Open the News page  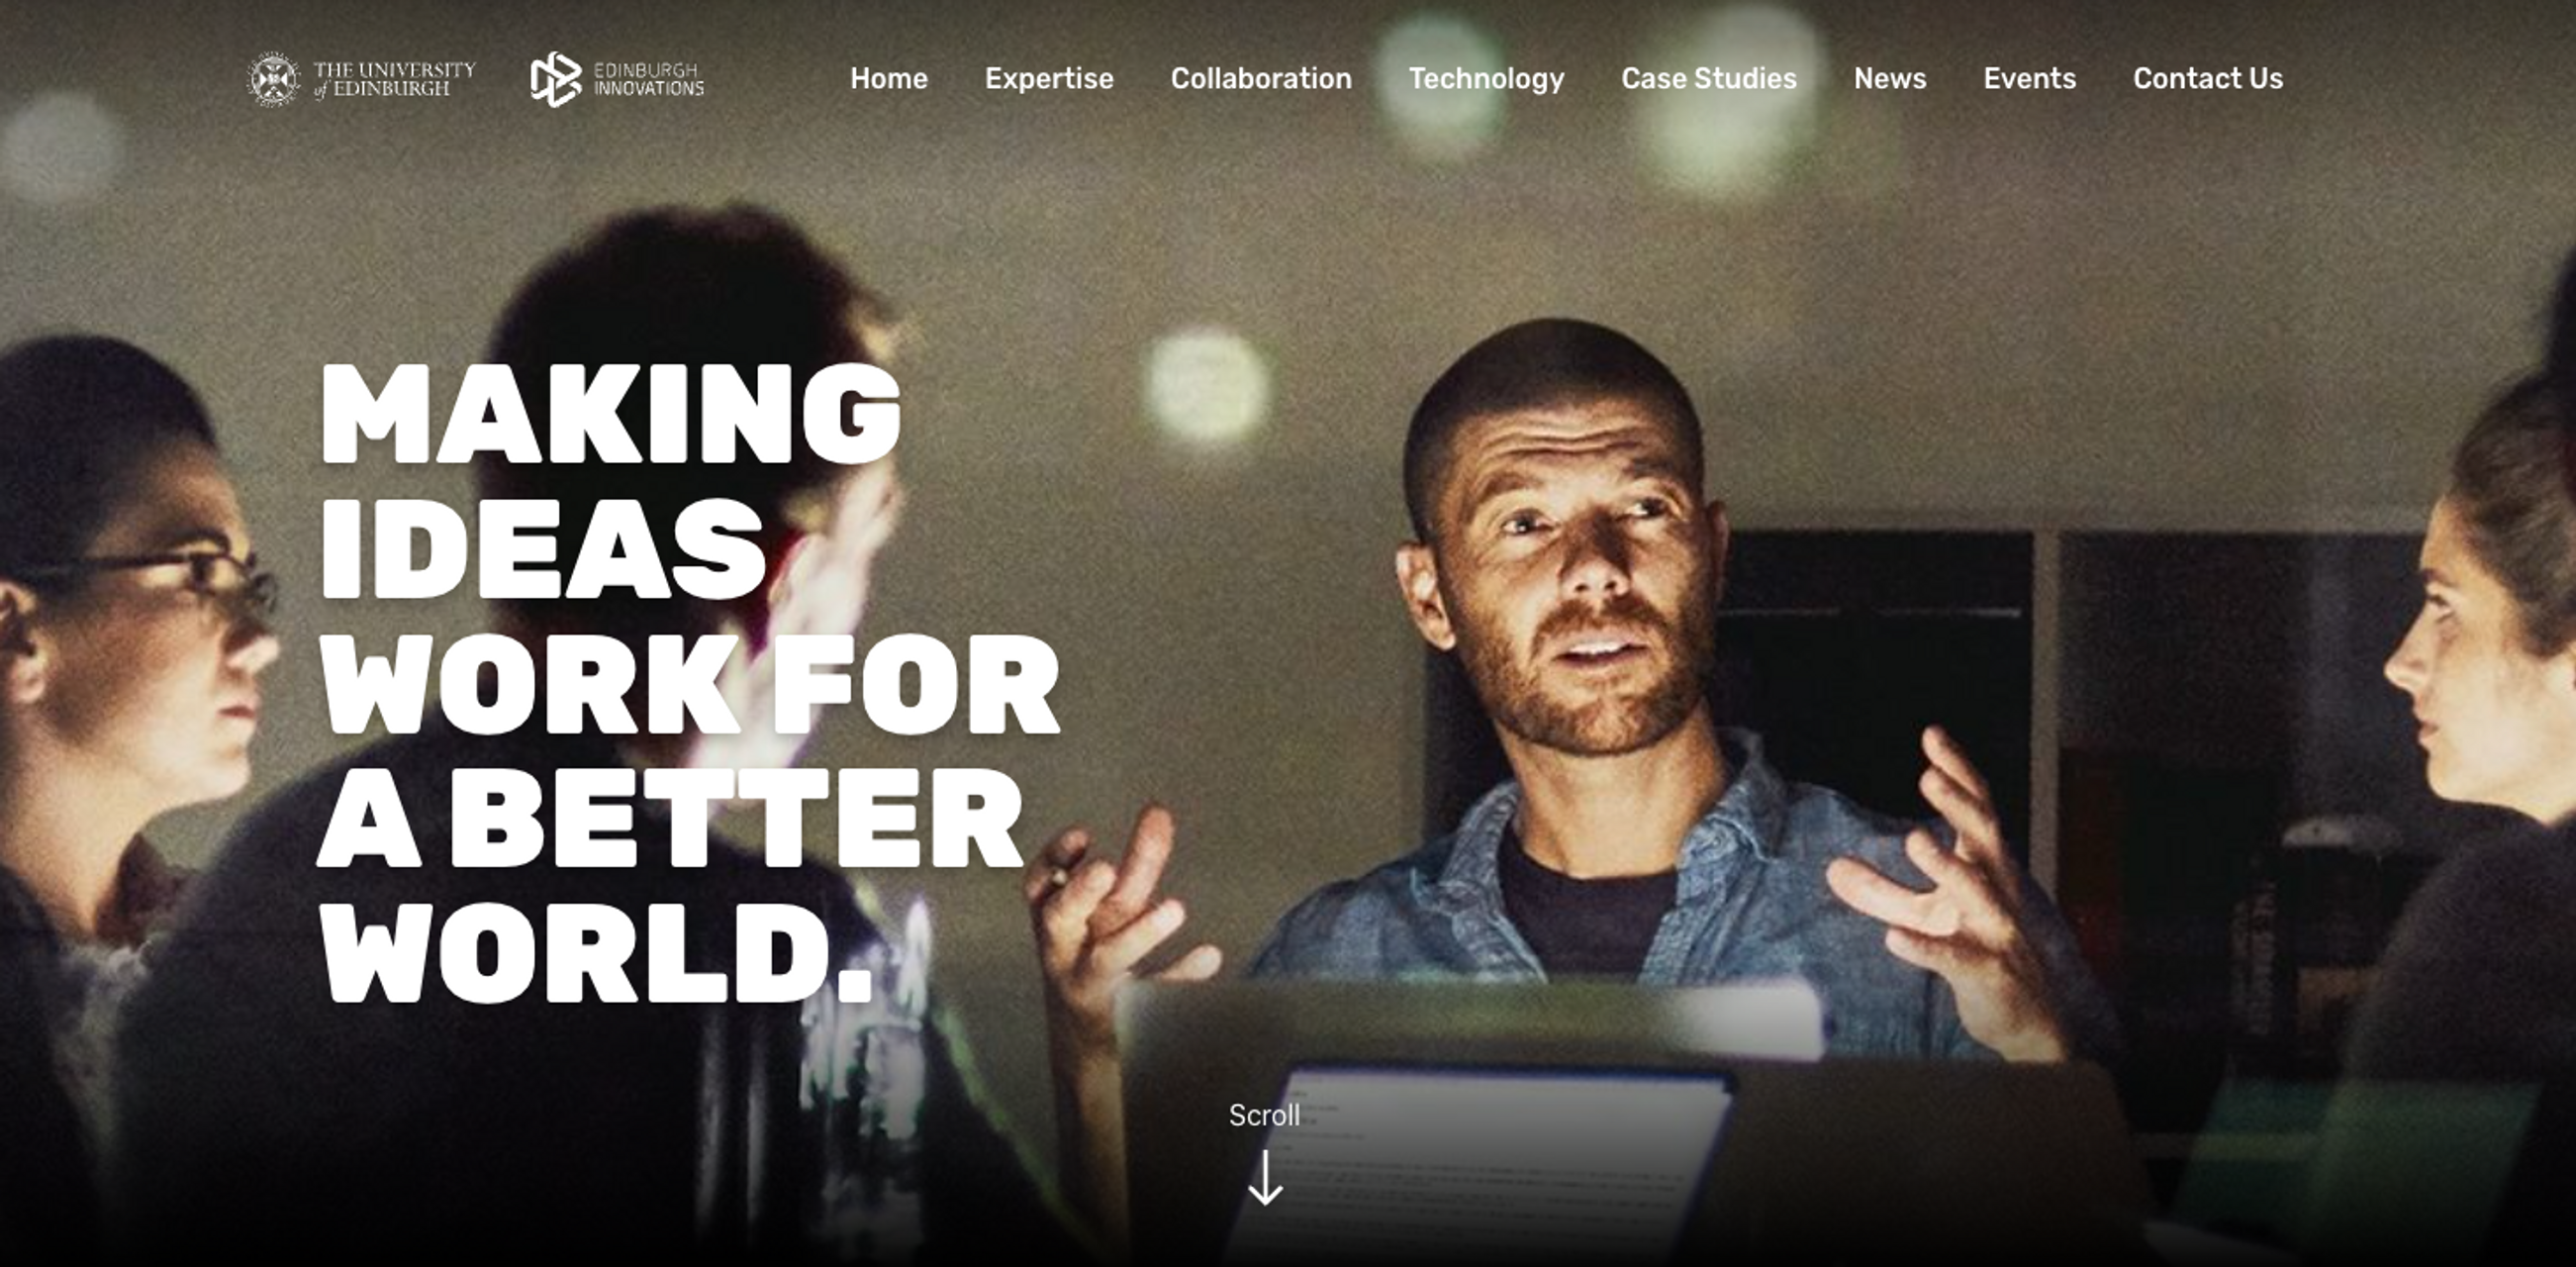pos(1890,78)
